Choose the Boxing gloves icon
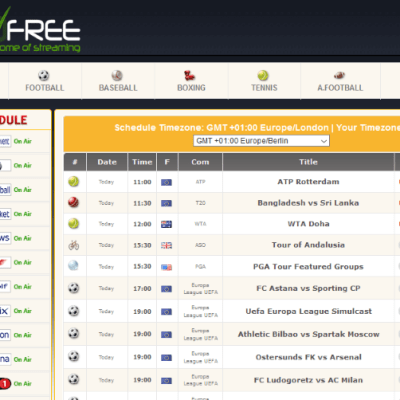Screen dimensions: 400x400 pos(189,76)
